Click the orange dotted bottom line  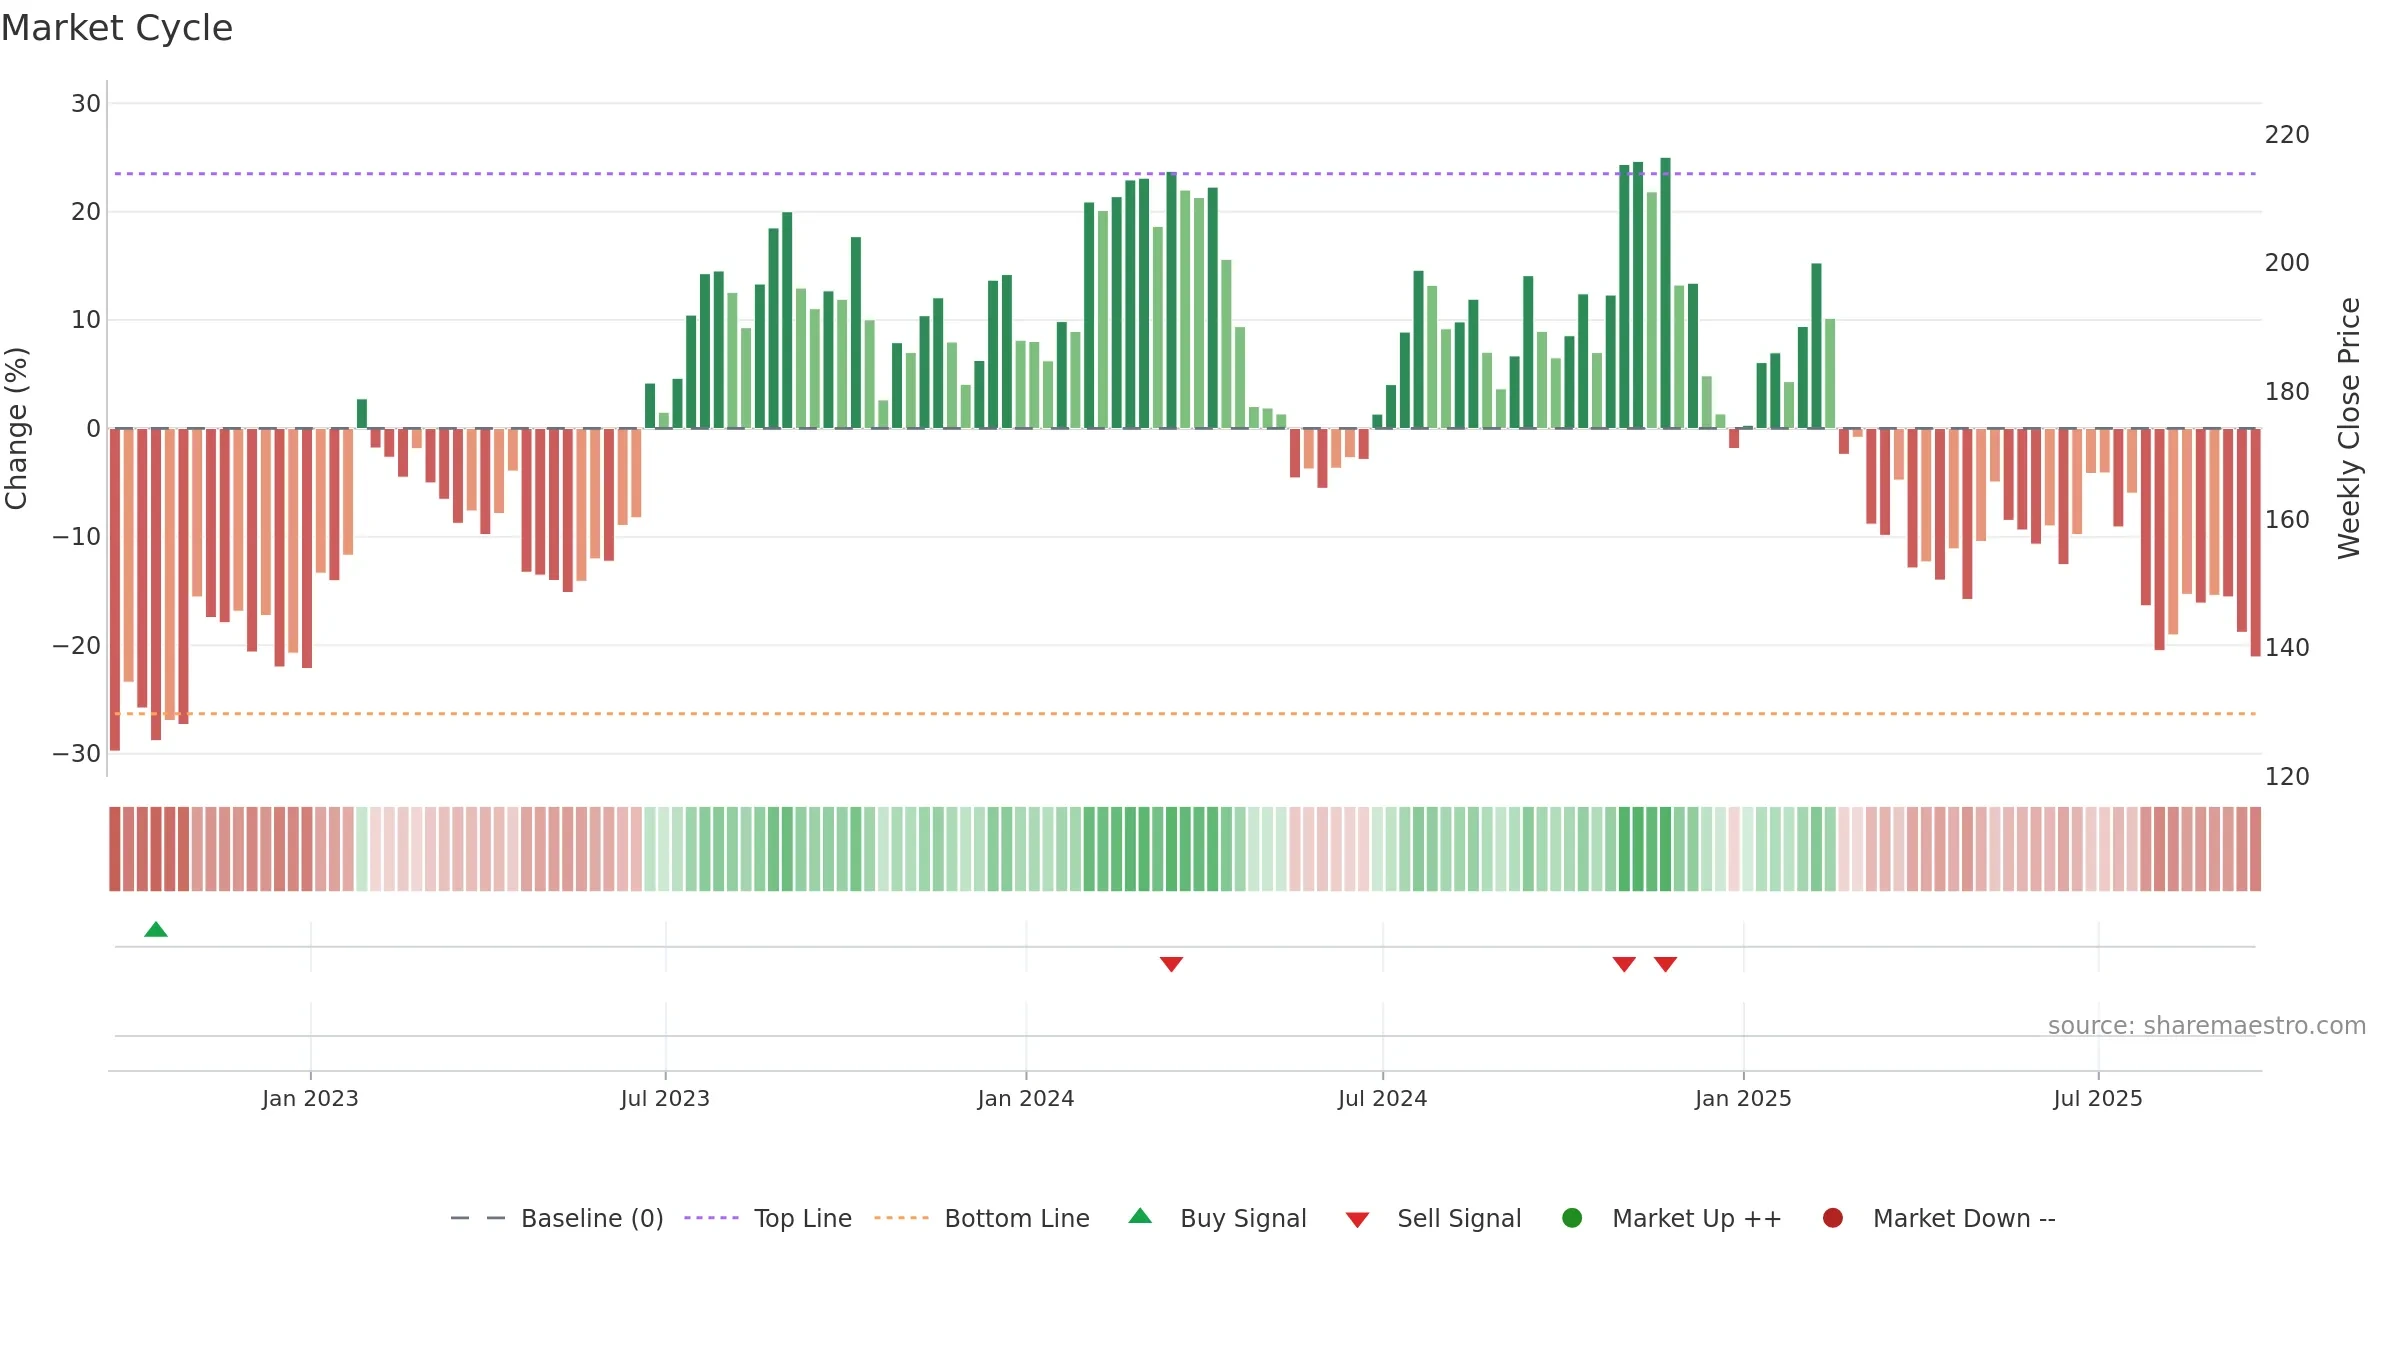pos(1185,714)
